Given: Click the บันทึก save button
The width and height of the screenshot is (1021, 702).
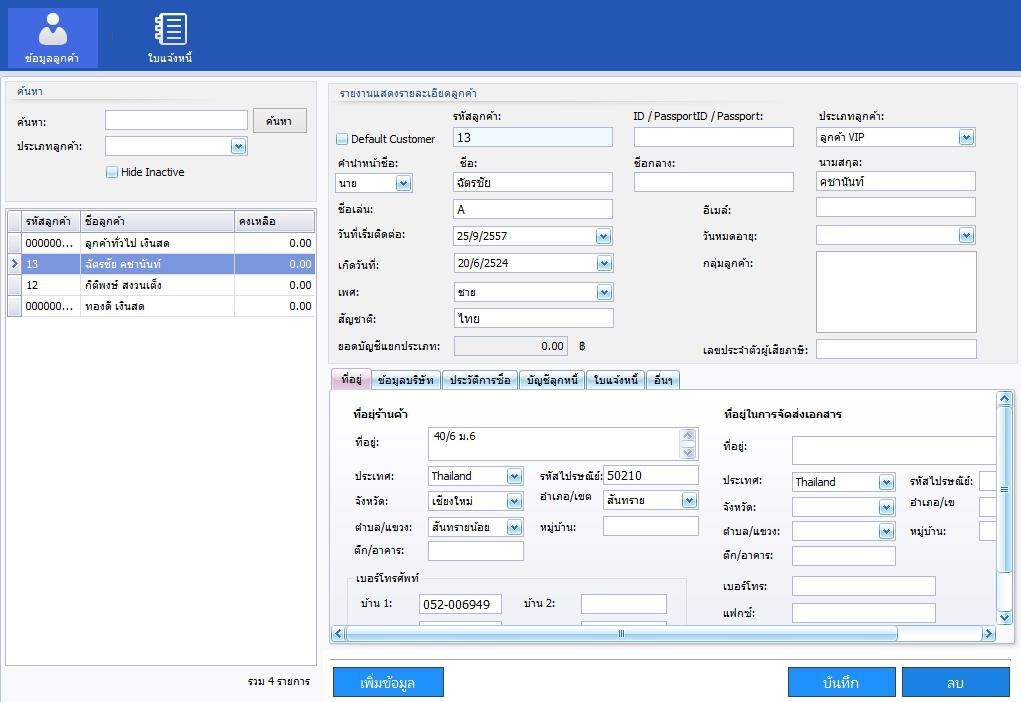Looking at the screenshot, I should [x=841, y=682].
